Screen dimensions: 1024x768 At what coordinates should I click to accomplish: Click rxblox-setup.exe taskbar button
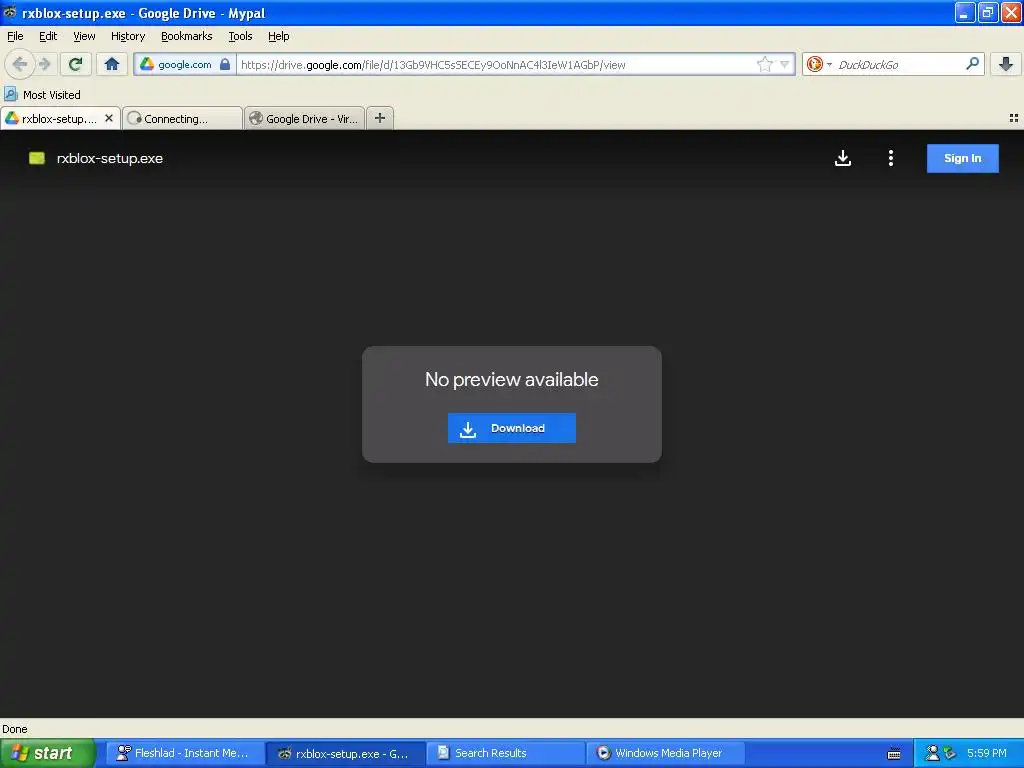[x=345, y=753]
